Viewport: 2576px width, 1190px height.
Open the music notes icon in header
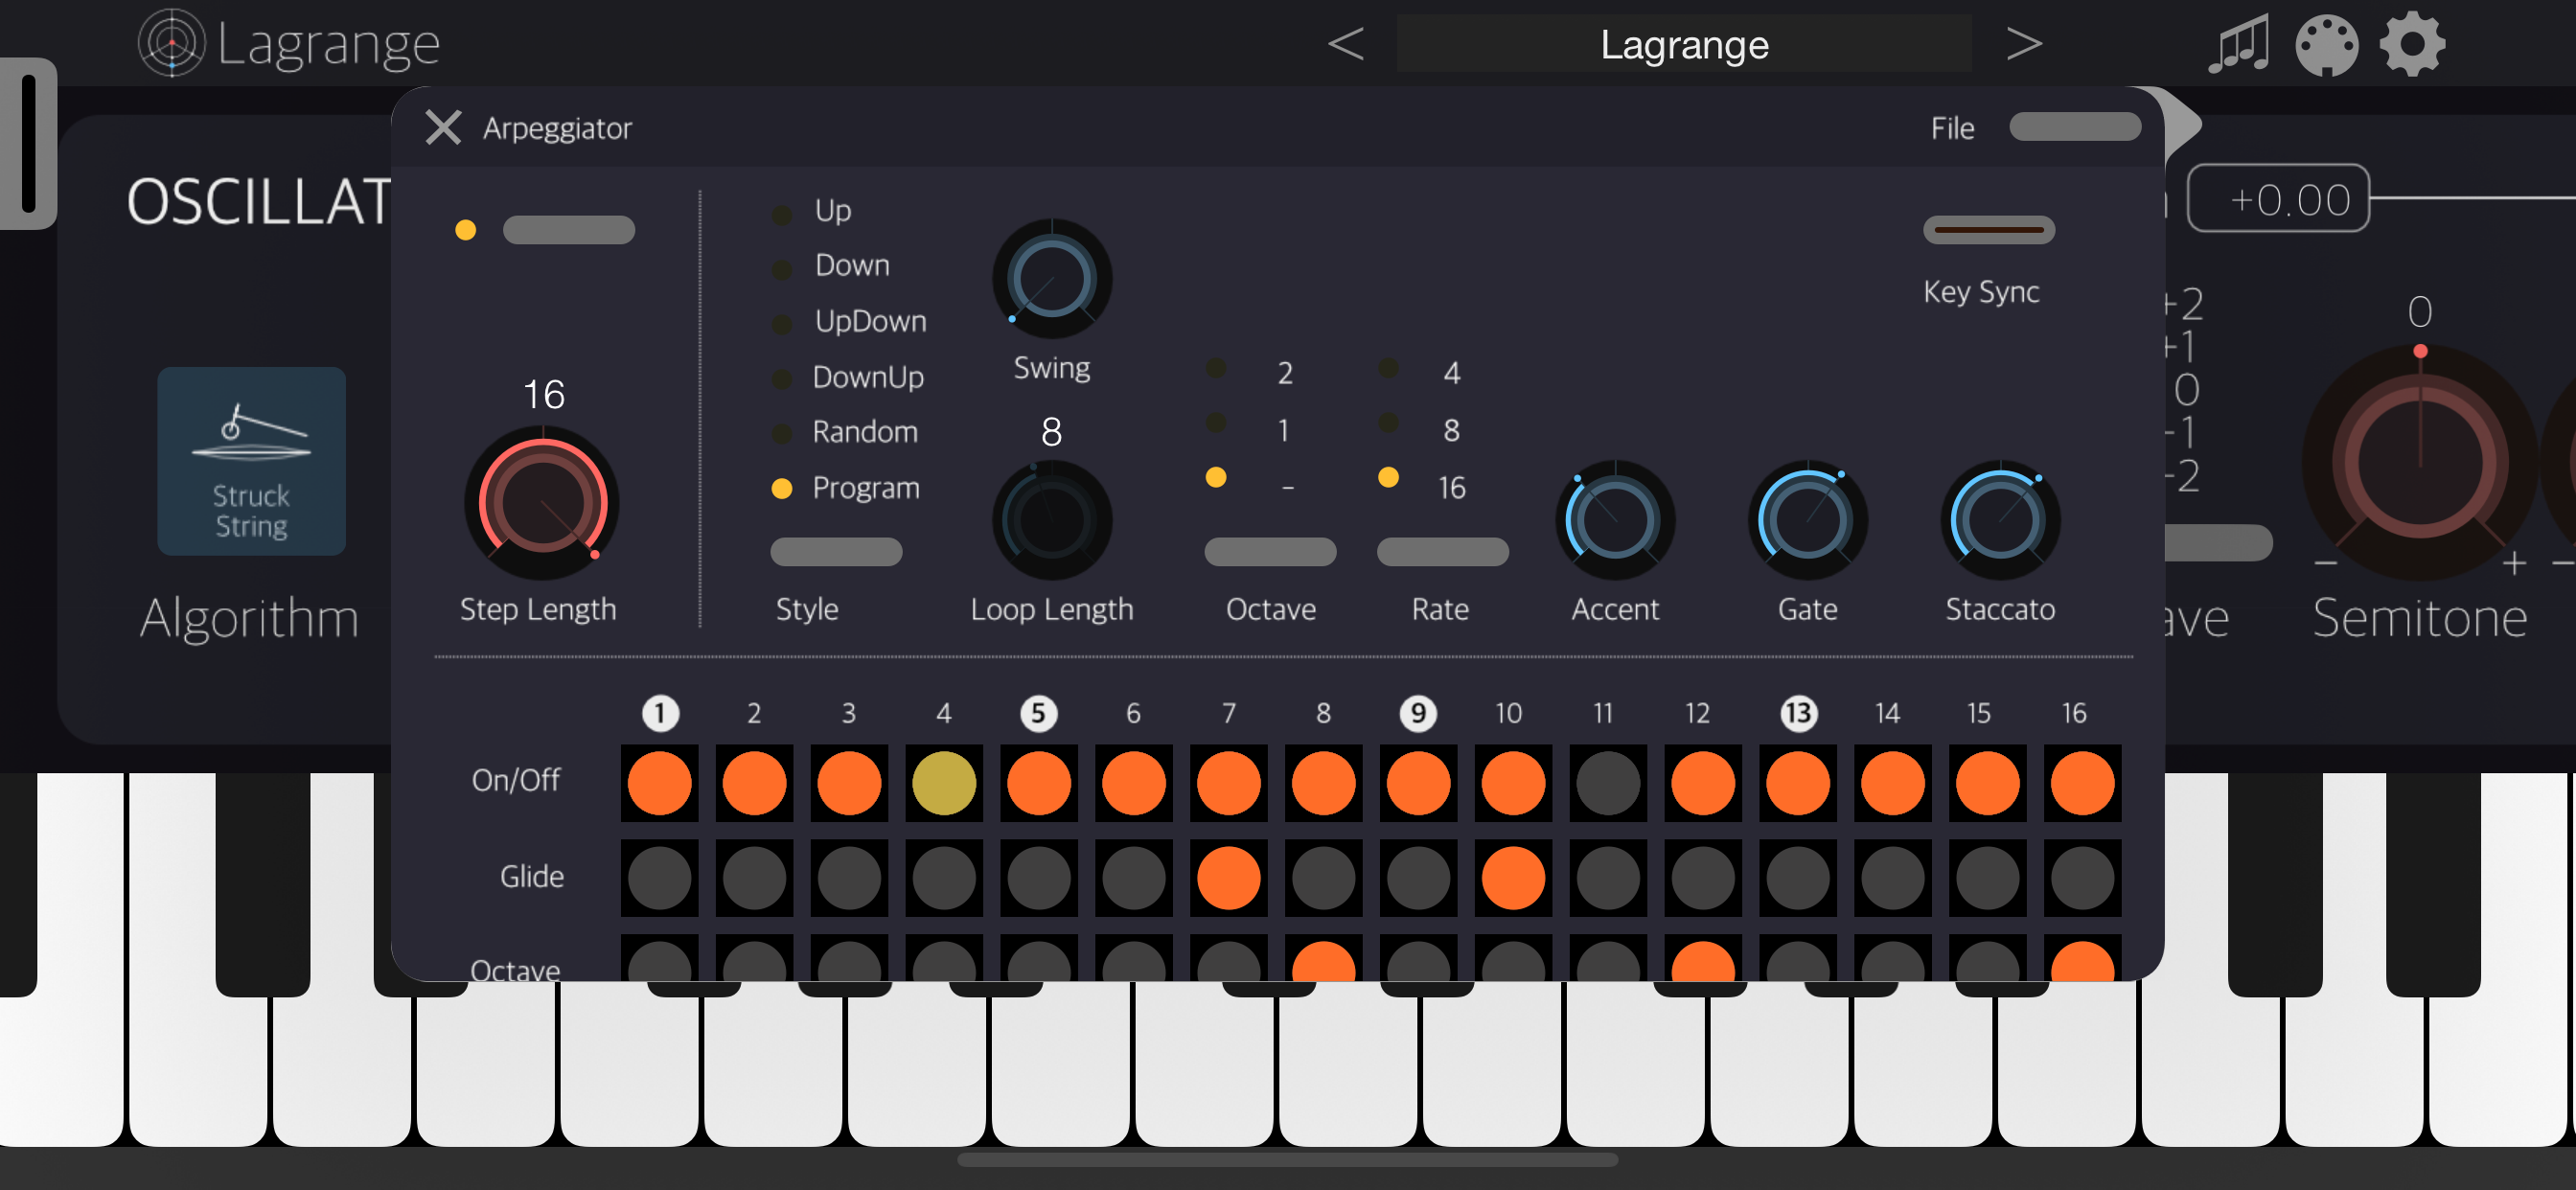tap(2237, 44)
